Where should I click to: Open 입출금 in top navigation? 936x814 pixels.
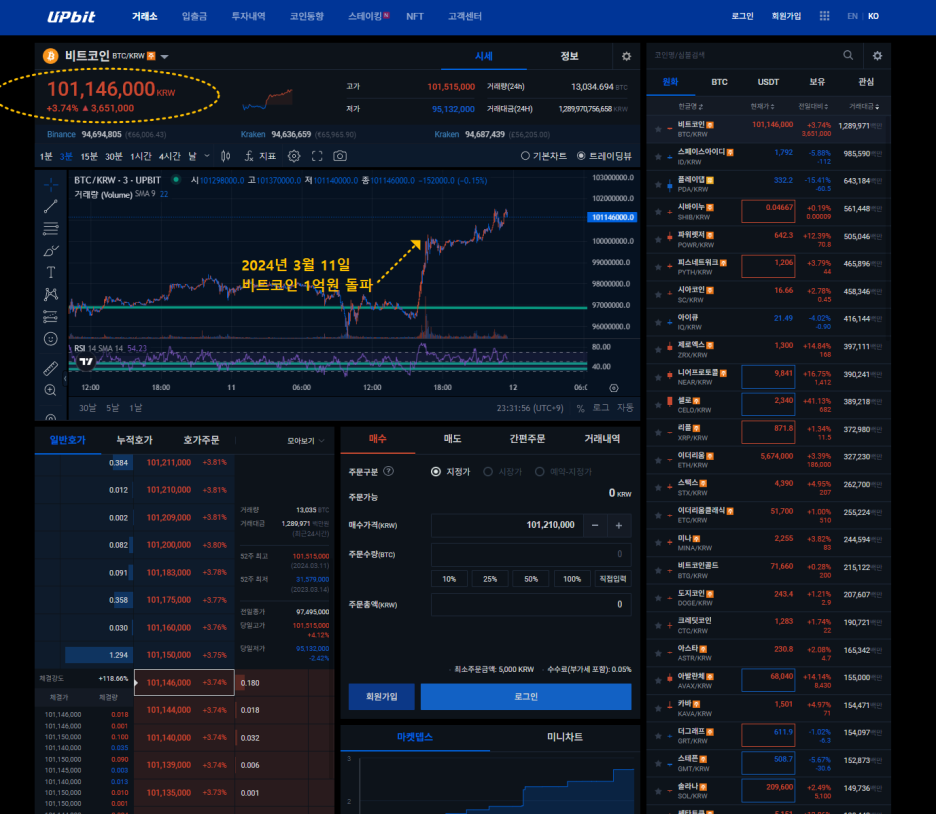tap(194, 17)
